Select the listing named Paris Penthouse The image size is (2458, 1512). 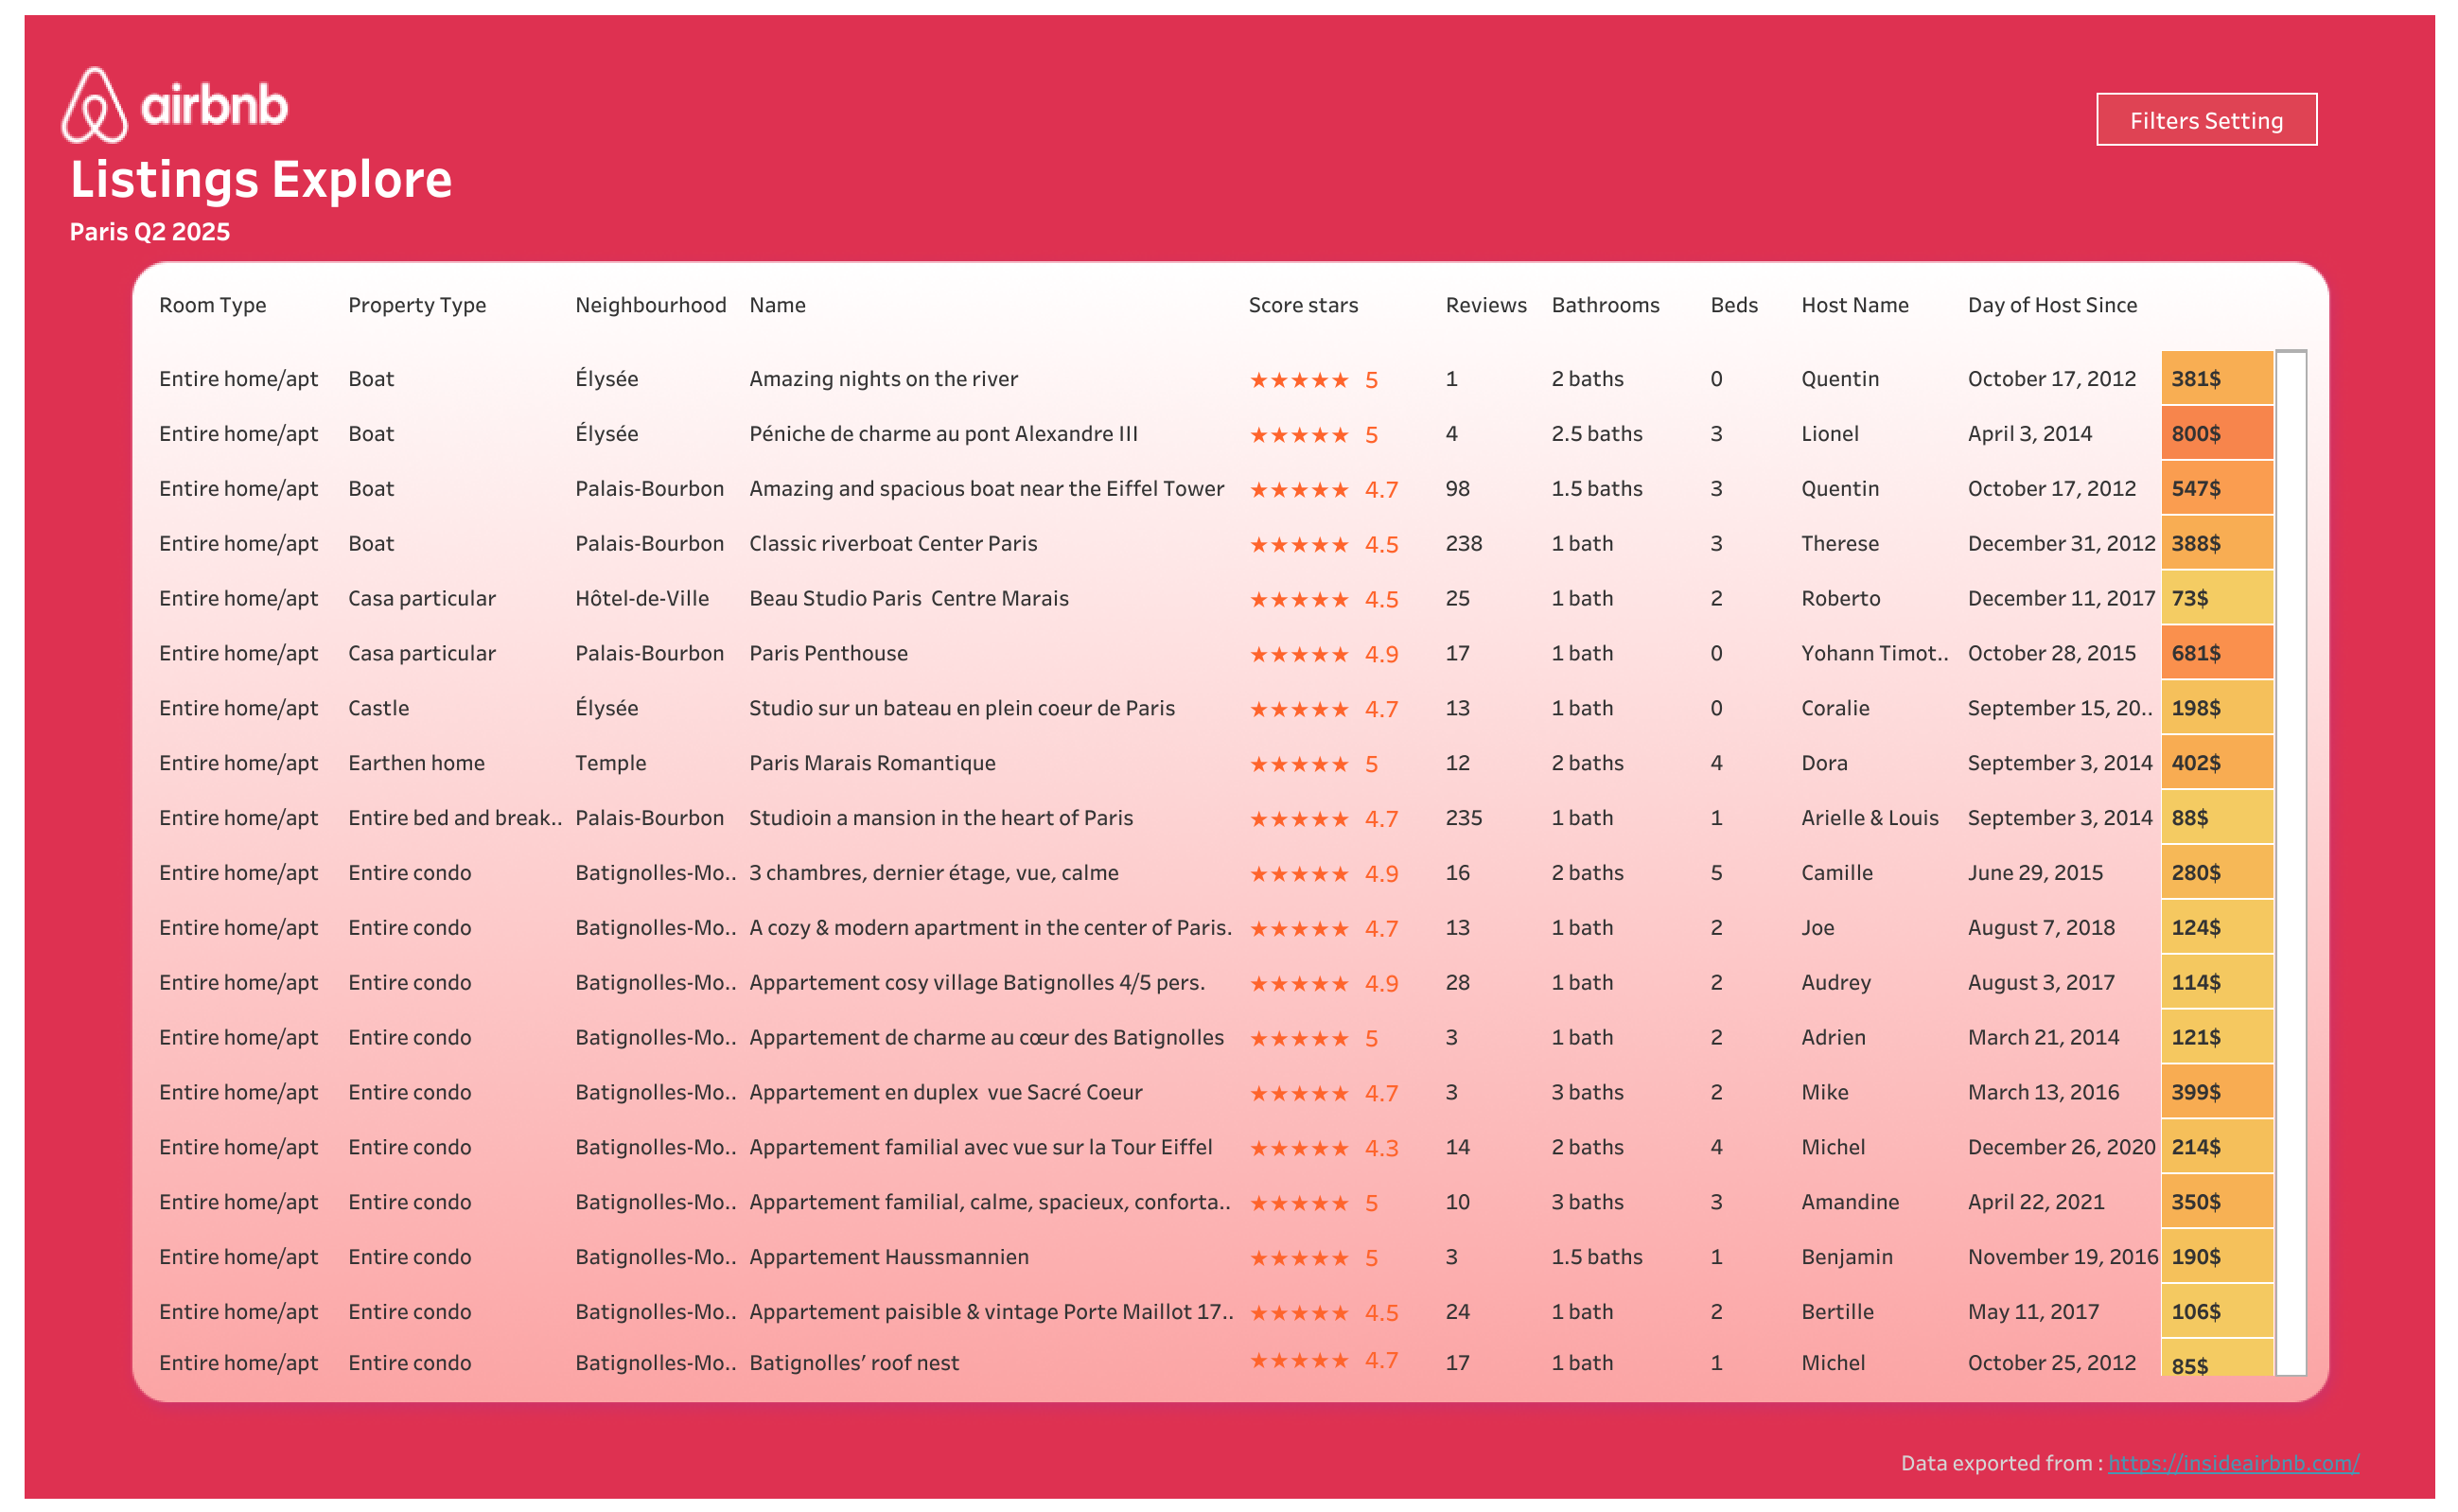[828, 653]
